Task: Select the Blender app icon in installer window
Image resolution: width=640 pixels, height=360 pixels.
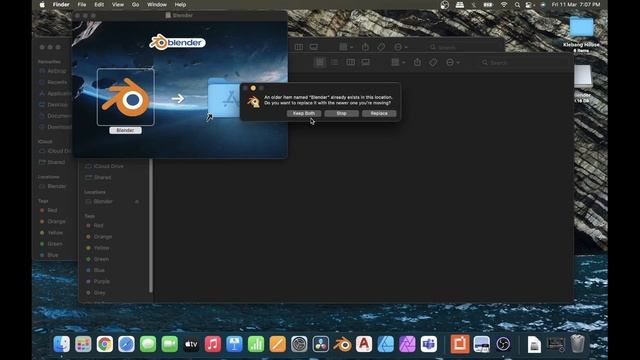Action: [126, 97]
